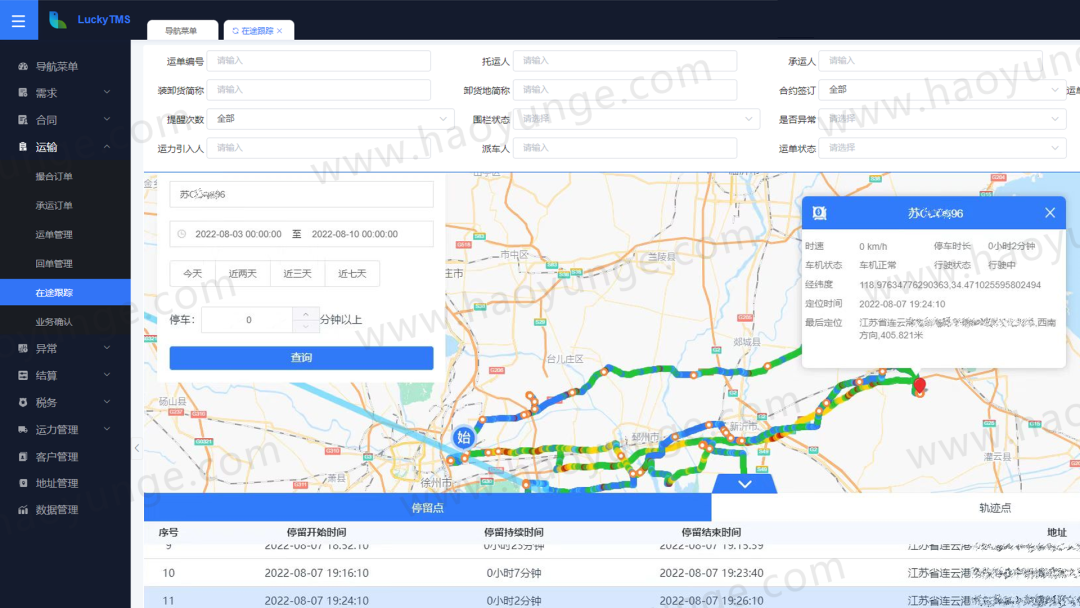Close the 在途跟踪 tab
This screenshot has height=608, width=1080.
pos(280,31)
